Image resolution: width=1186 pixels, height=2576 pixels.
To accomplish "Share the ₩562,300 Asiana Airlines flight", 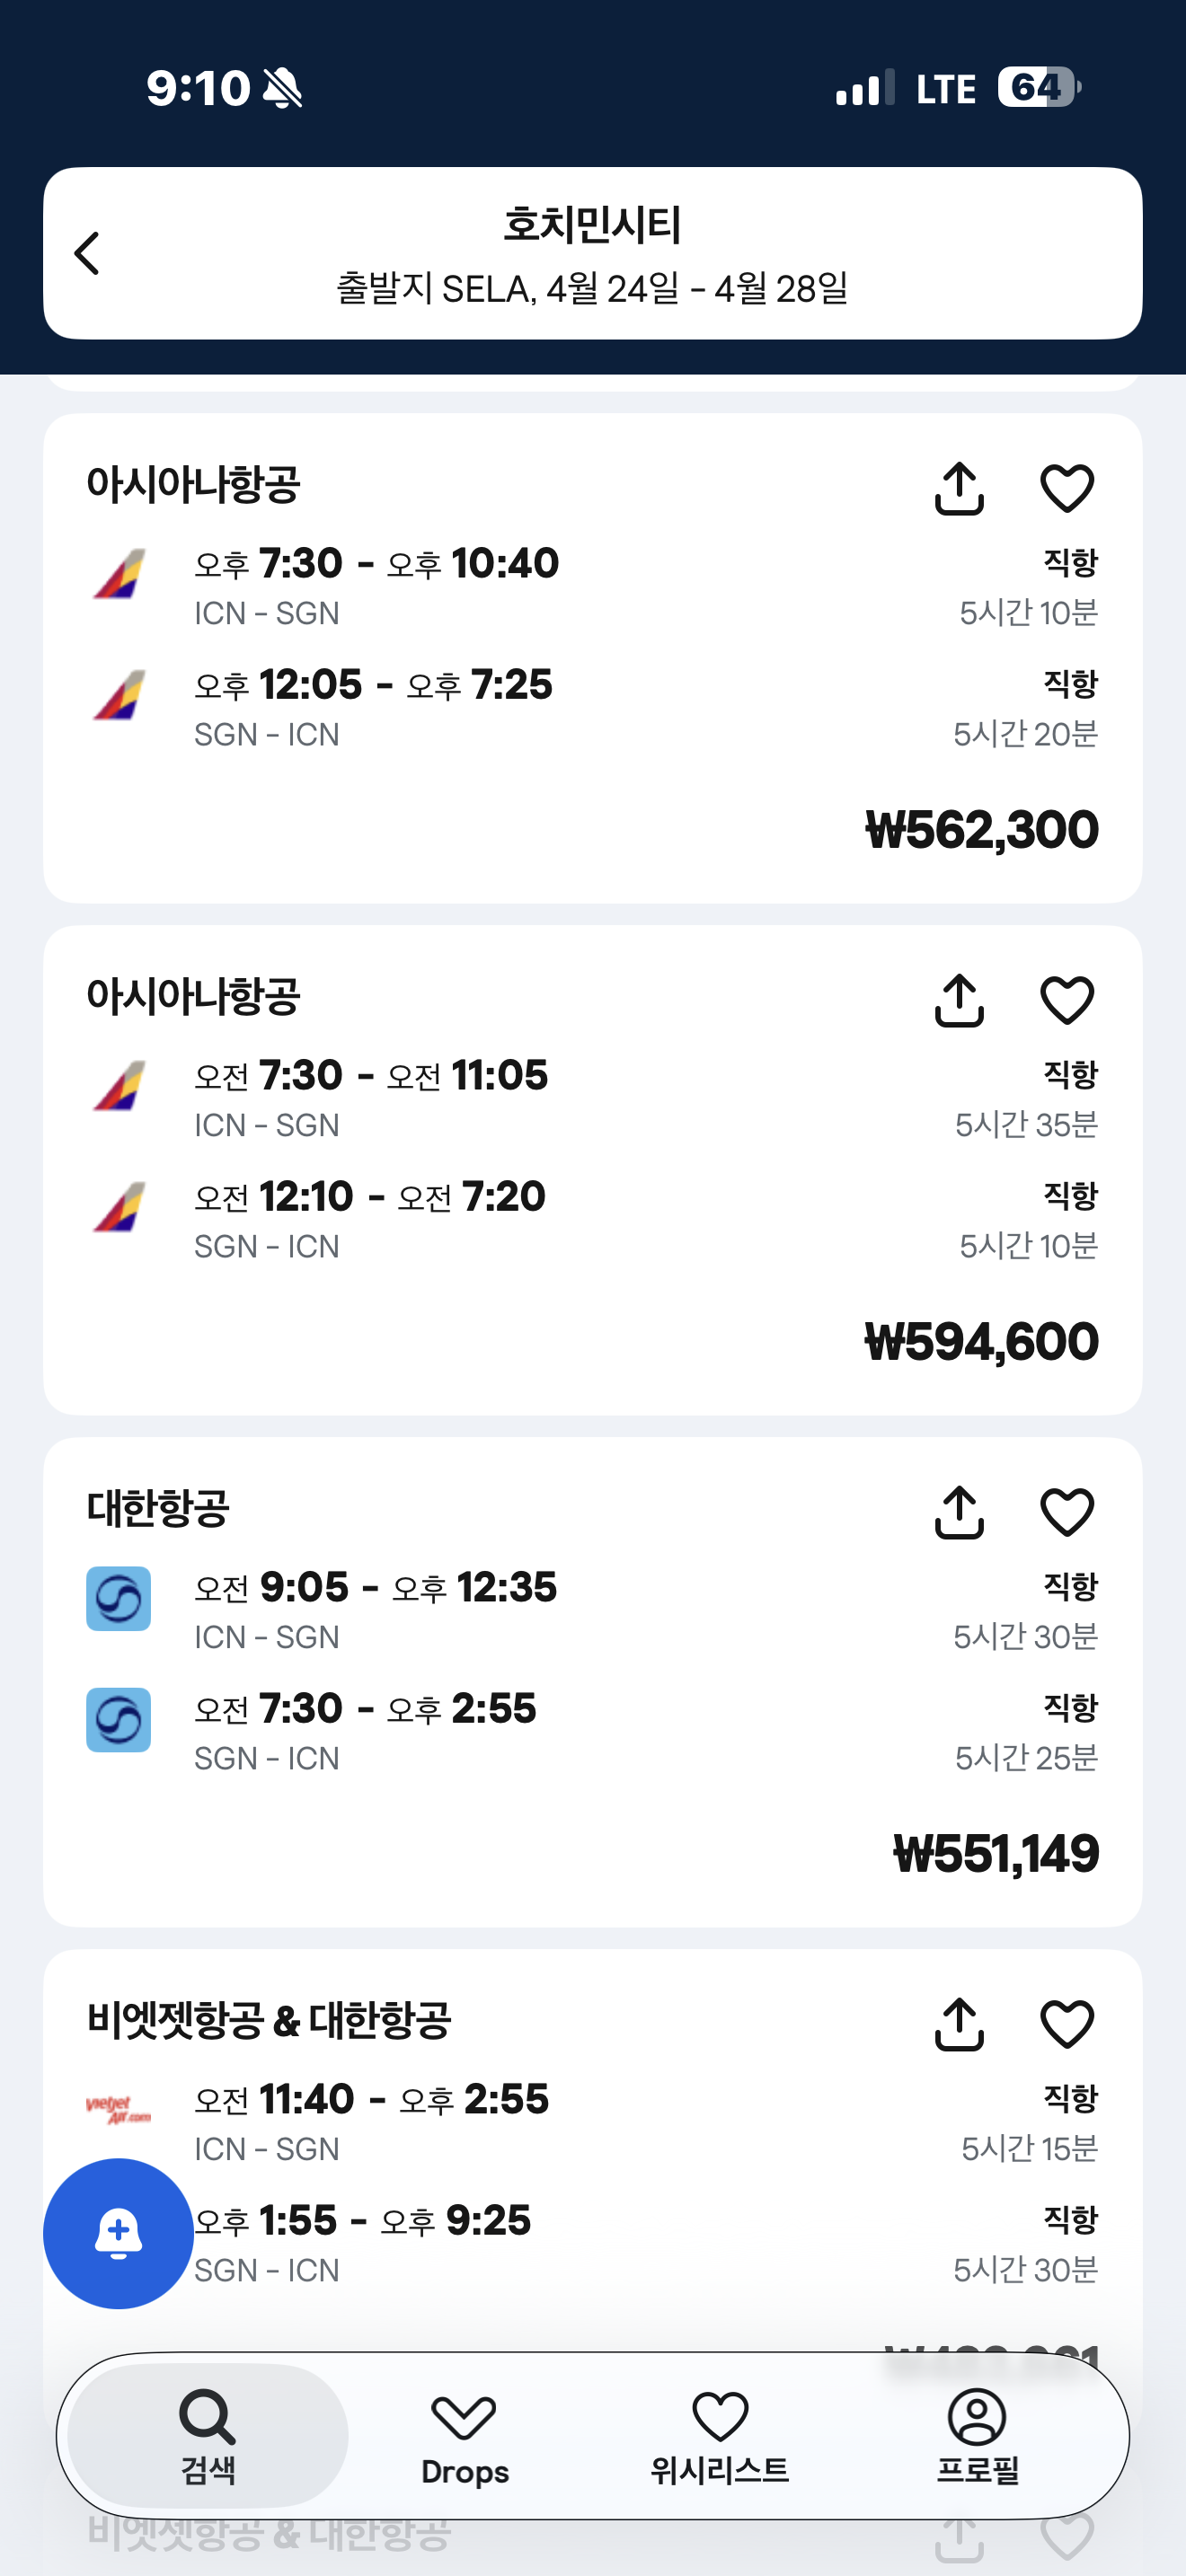I will tap(959, 489).
